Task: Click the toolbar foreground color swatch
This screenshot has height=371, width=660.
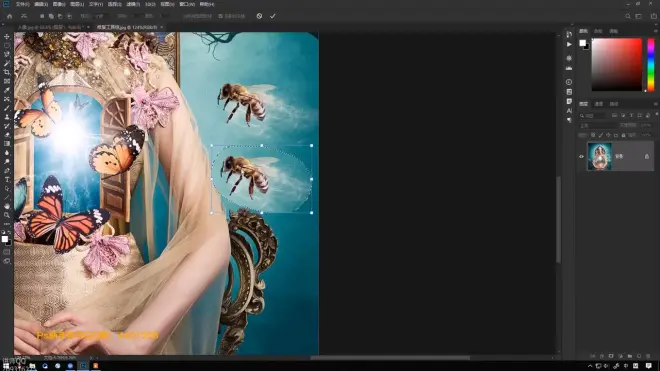Action: [x=5, y=239]
